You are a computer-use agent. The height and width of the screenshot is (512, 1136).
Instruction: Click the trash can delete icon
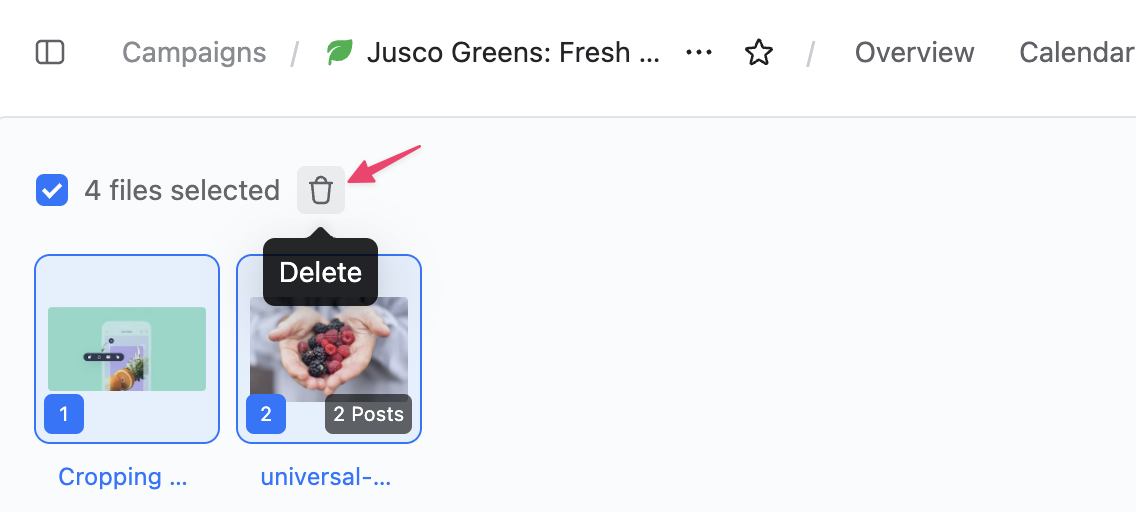click(x=321, y=190)
